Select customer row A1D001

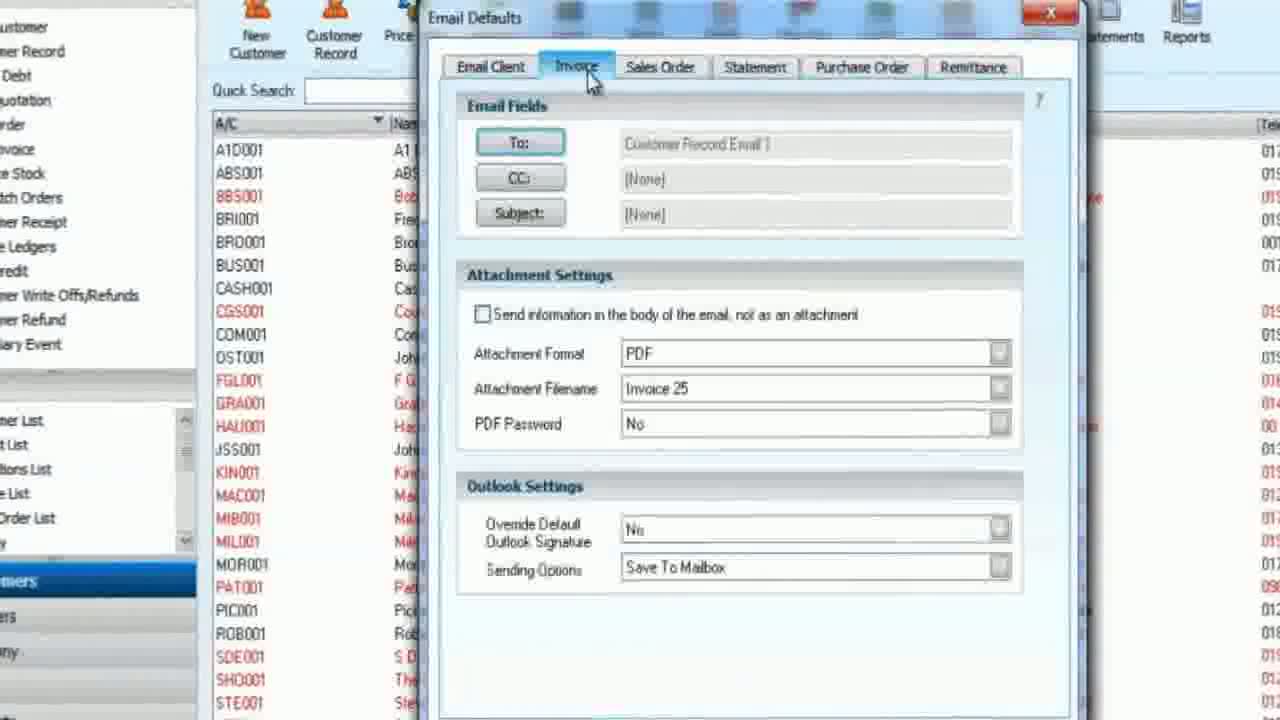[x=239, y=150]
